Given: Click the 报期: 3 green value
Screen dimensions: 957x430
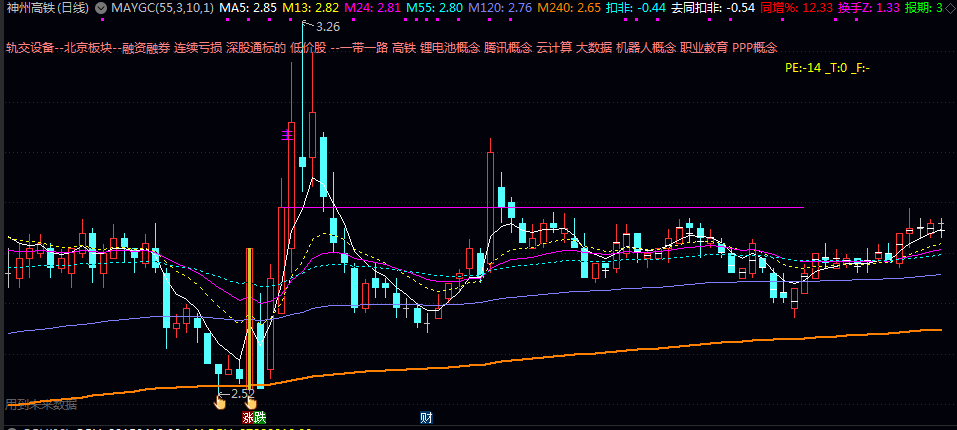Looking at the screenshot, I should tap(922, 9).
